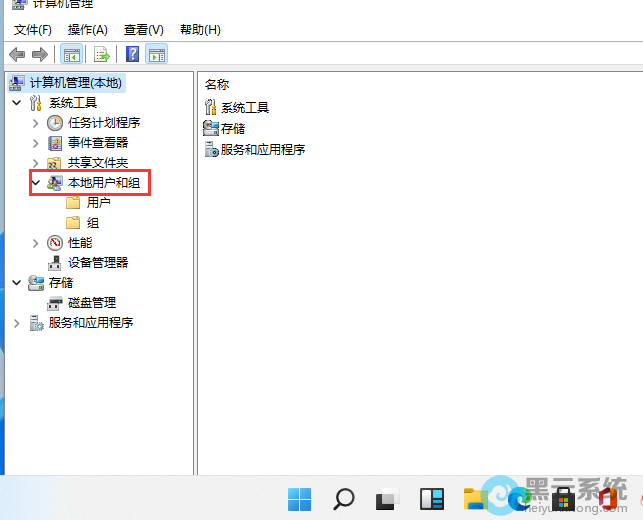Image resolution: width=643 pixels, height=520 pixels.
Task: Open the 查看(V) menu
Action: 144,30
